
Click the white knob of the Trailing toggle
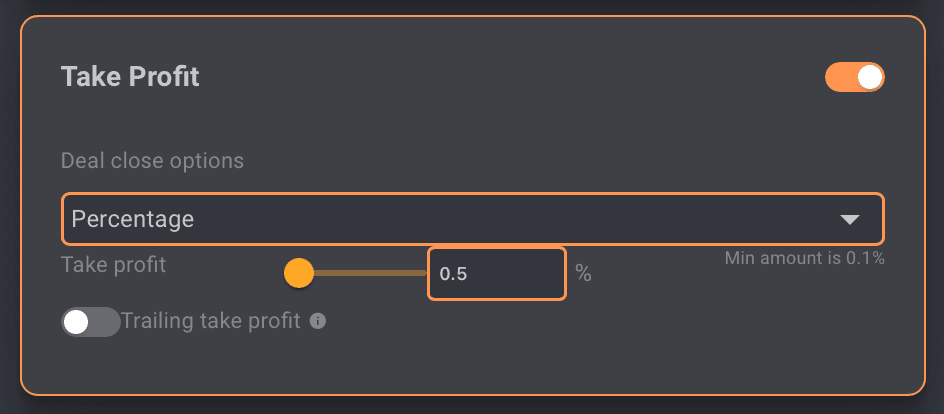(76, 322)
